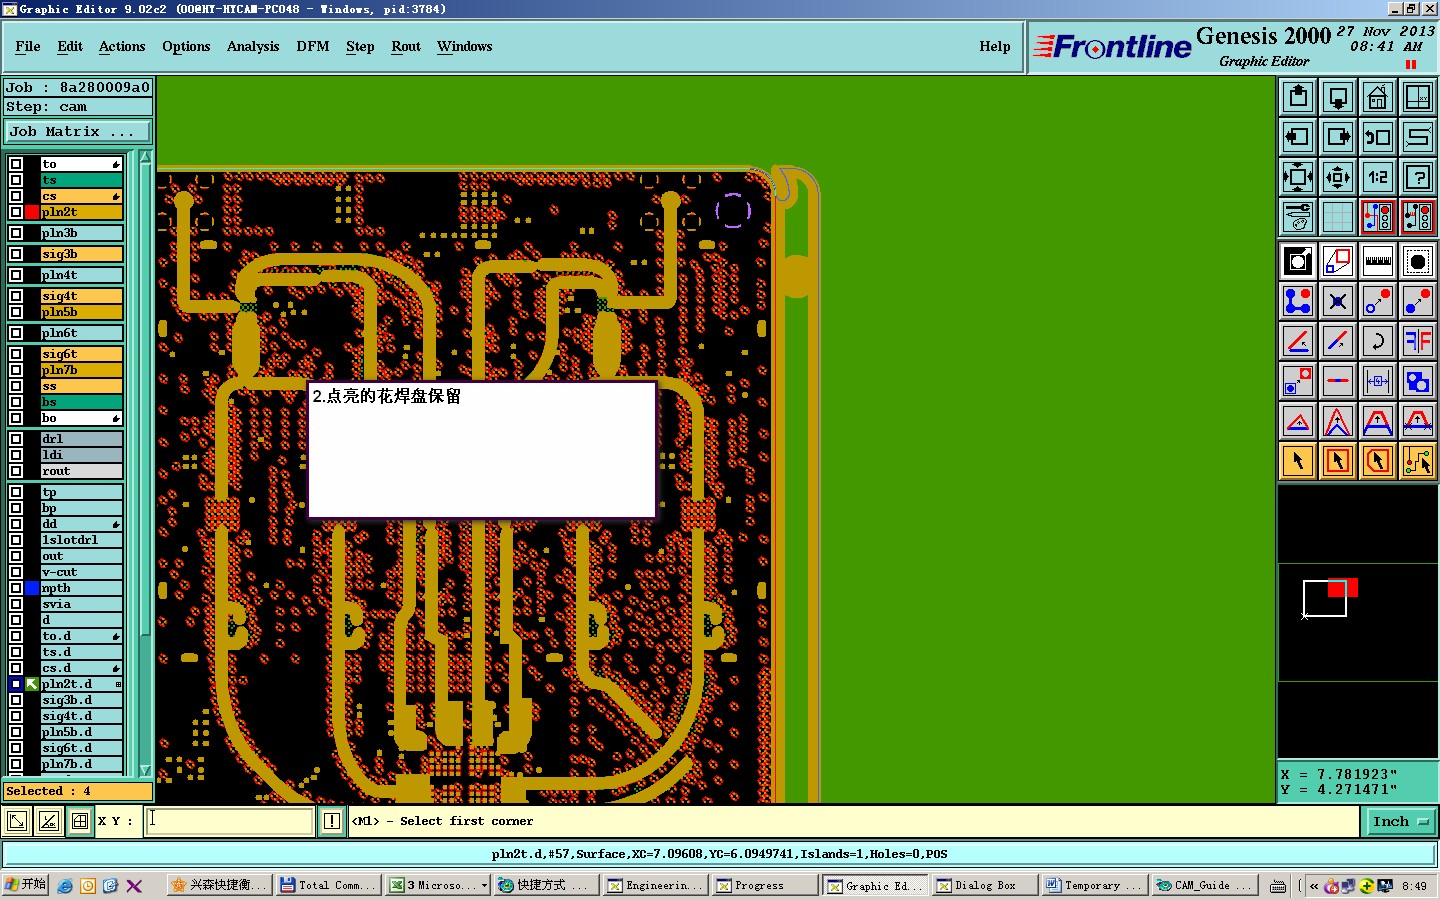The image size is (1440, 900).
Task: Click the black octagon feature highlight icon
Action: pyautogui.click(x=1418, y=261)
